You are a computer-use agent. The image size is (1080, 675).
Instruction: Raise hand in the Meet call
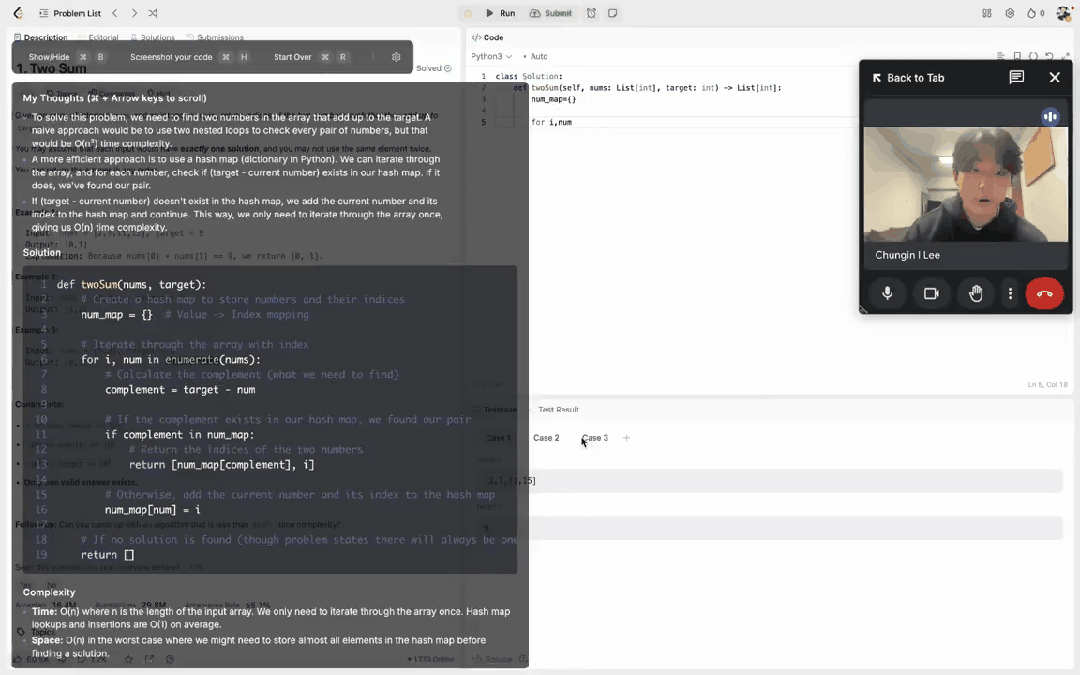tap(975, 293)
